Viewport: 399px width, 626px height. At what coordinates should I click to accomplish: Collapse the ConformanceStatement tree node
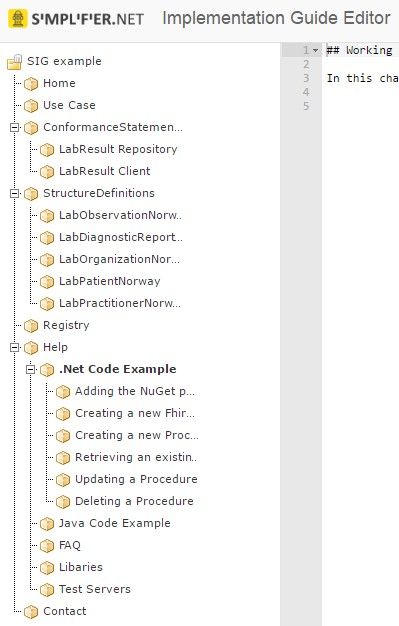tap(14, 128)
